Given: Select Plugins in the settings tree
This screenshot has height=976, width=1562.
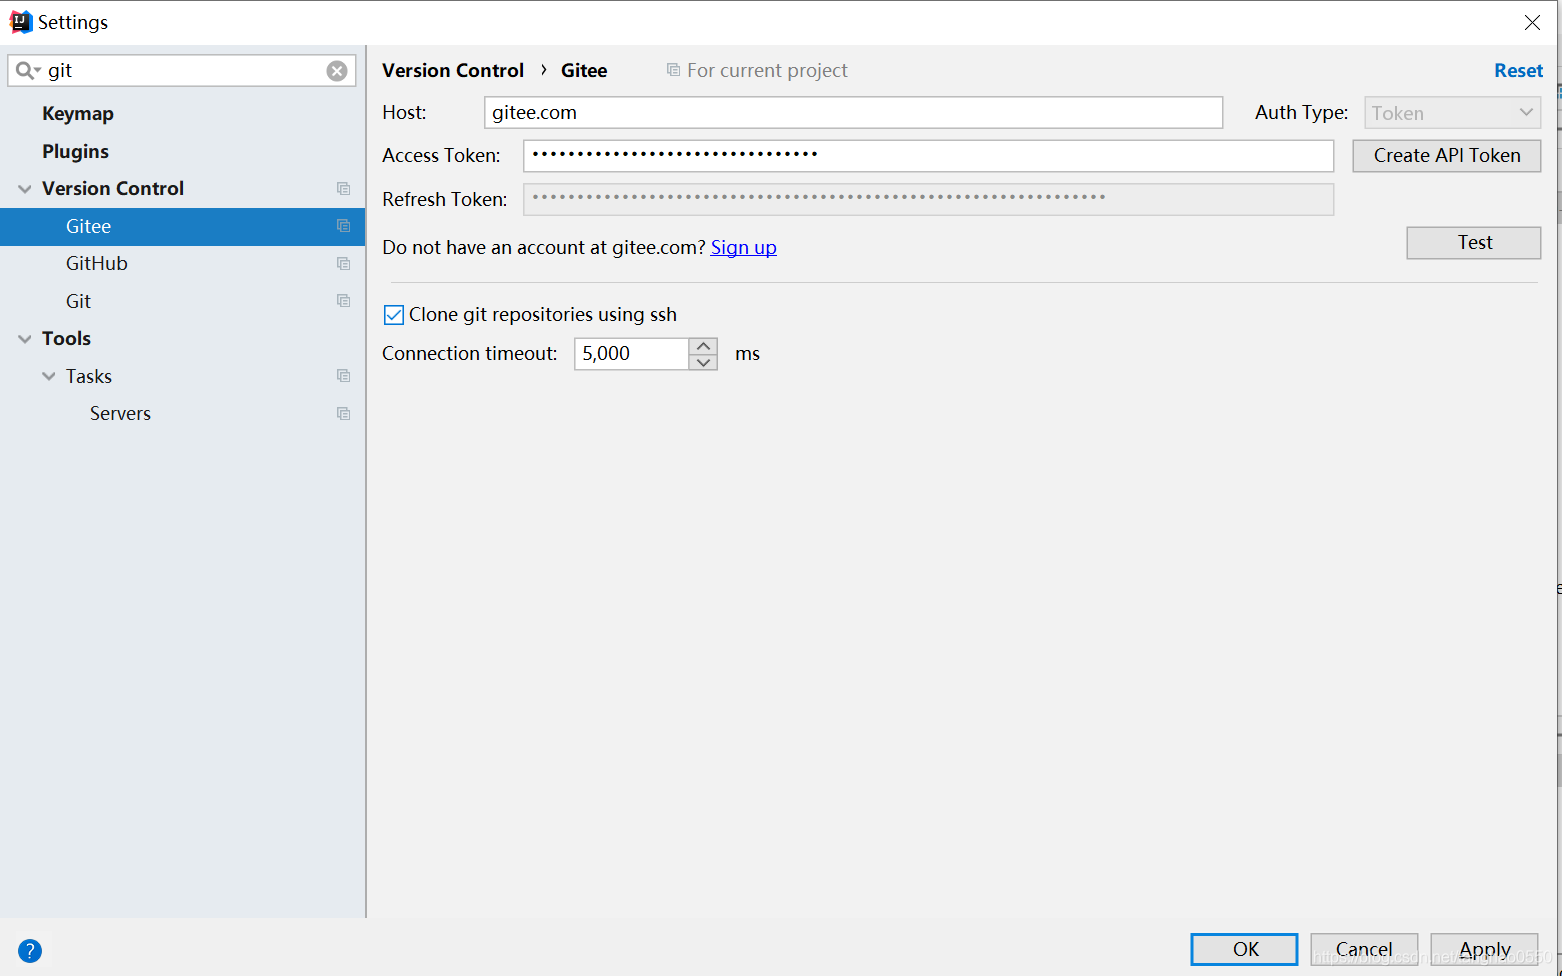Looking at the screenshot, I should point(76,152).
